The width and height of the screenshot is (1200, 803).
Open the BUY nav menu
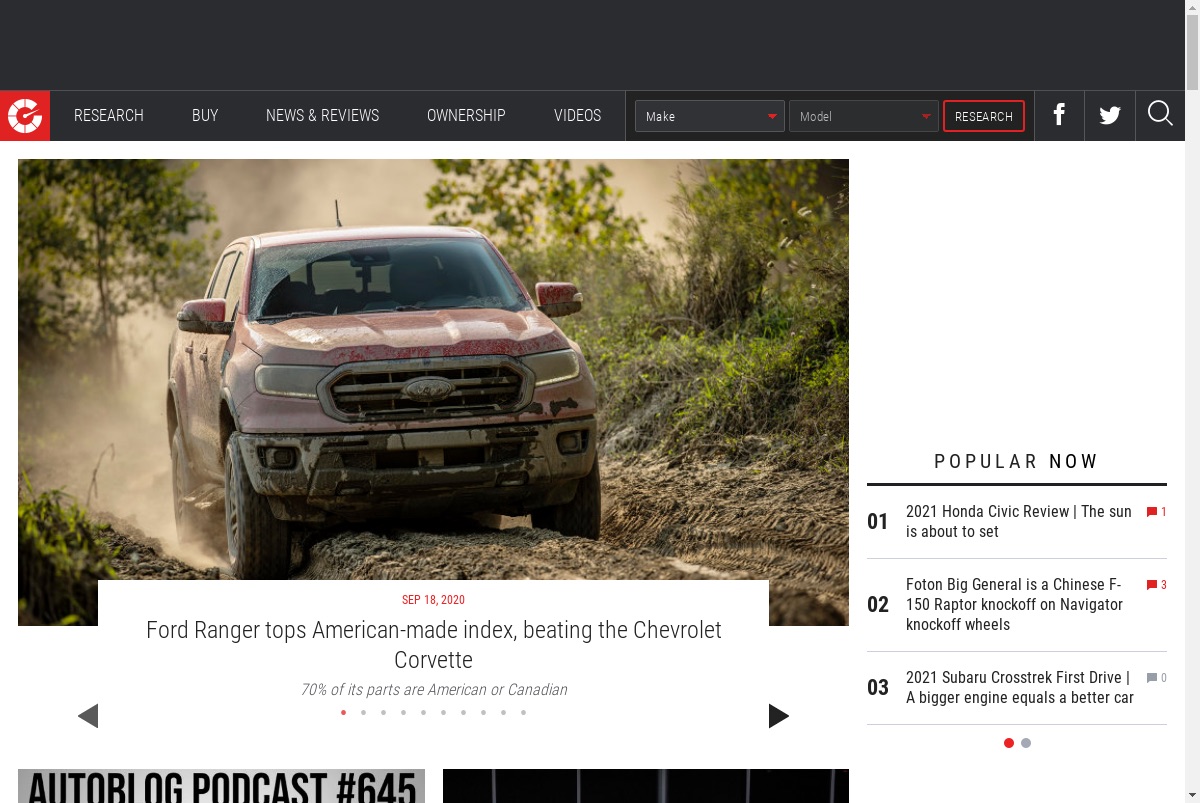205,116
